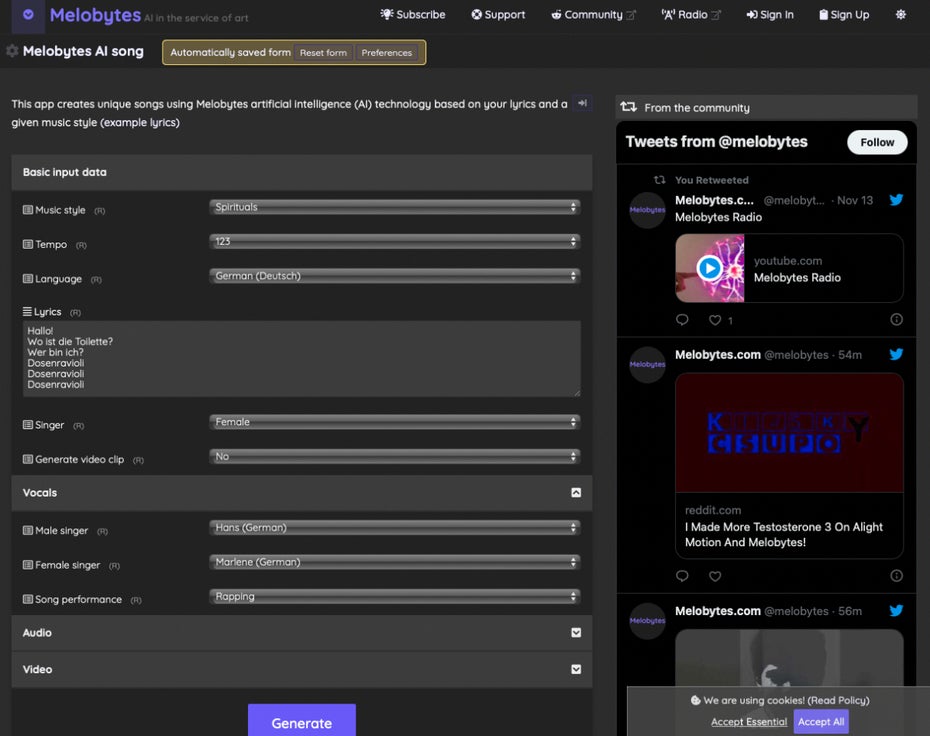Click the settings gear beside Melobytes AI song
Image resolution: width=930 pixels, height=736 pixels.
tap(12, 51)
